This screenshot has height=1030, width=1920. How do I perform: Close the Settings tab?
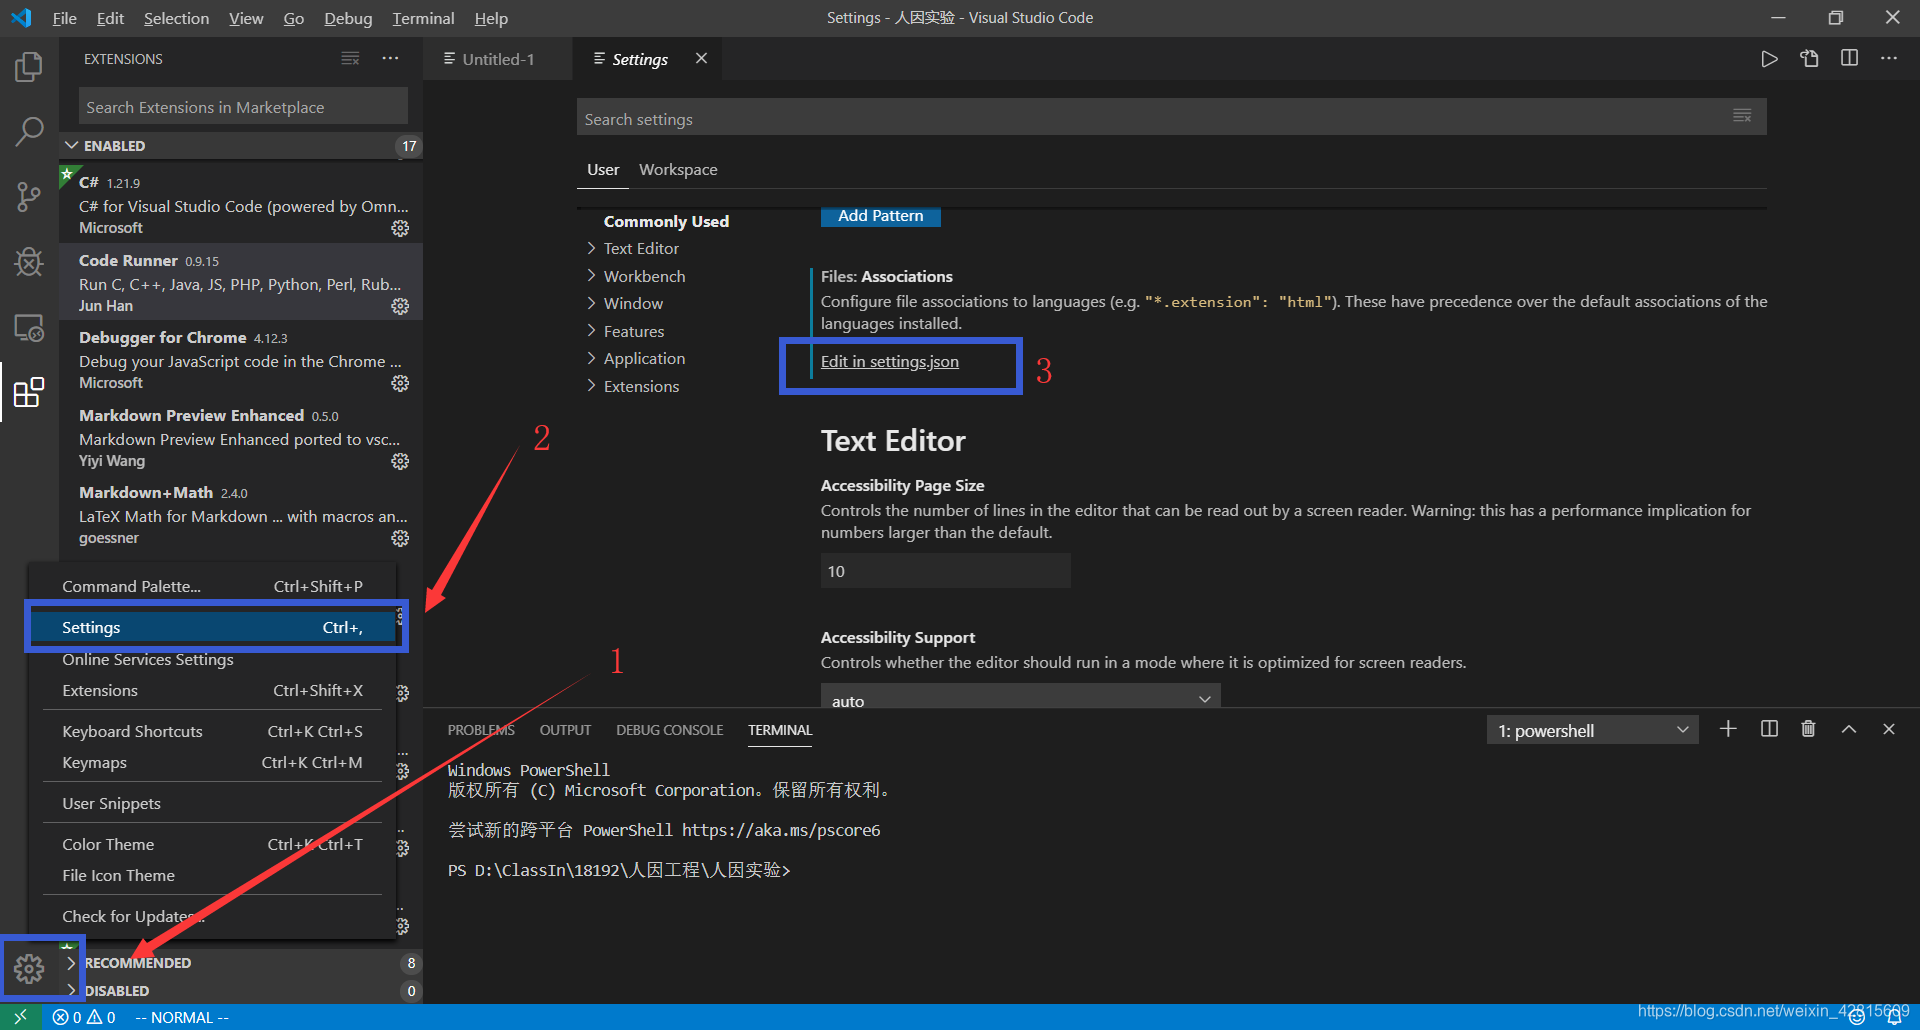coord(701,59)
